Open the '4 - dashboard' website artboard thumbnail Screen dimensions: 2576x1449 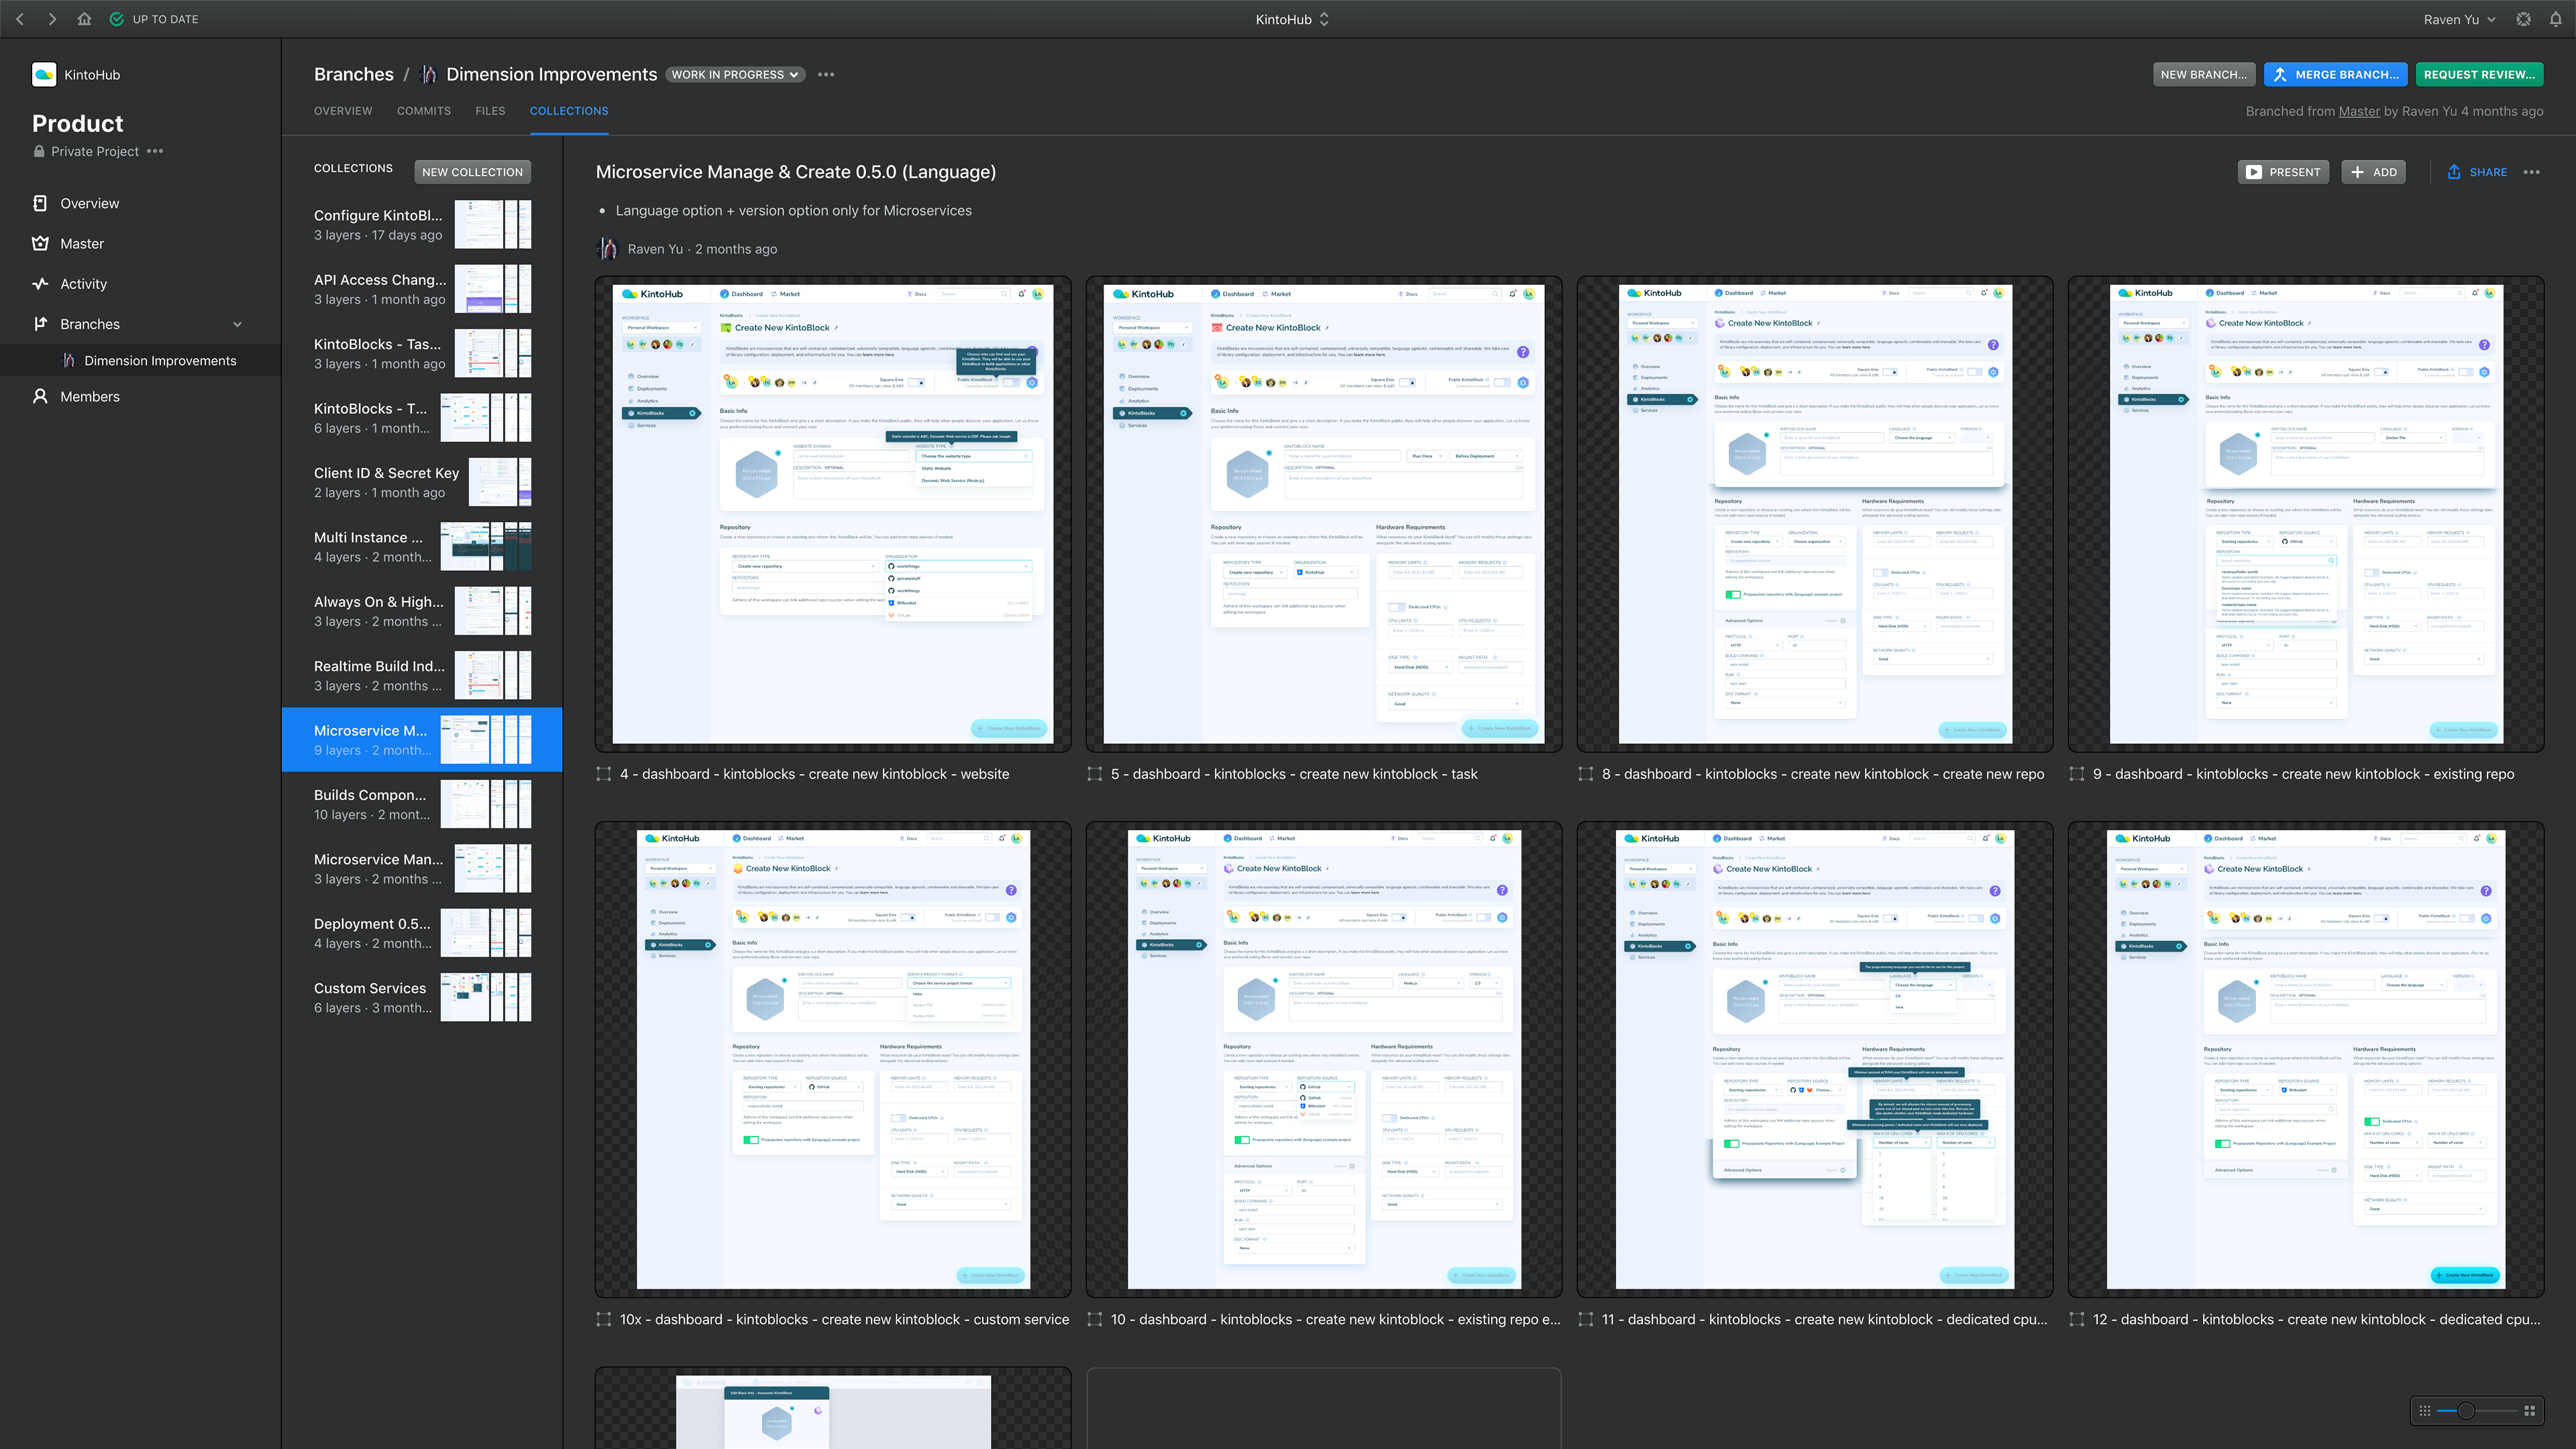pyautogui.click(x=833, y=514)
